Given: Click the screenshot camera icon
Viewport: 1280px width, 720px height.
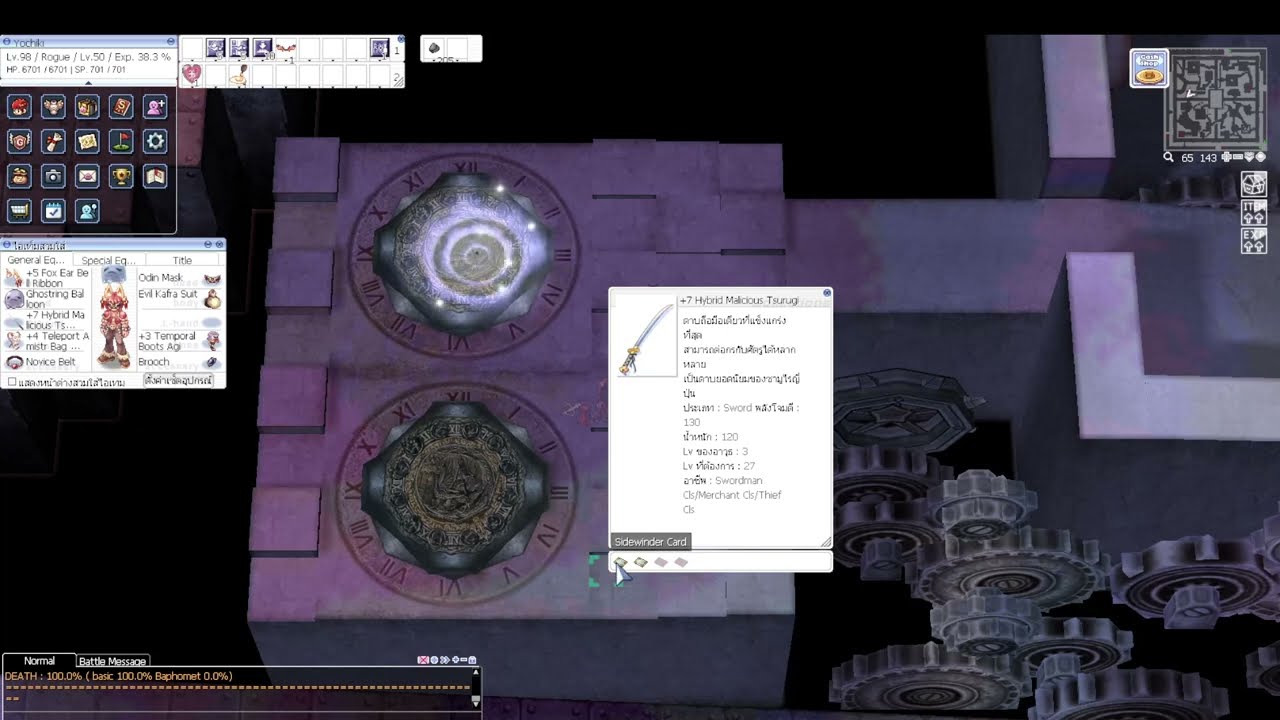Looking at the screenshot, I should tap(53, 176).
